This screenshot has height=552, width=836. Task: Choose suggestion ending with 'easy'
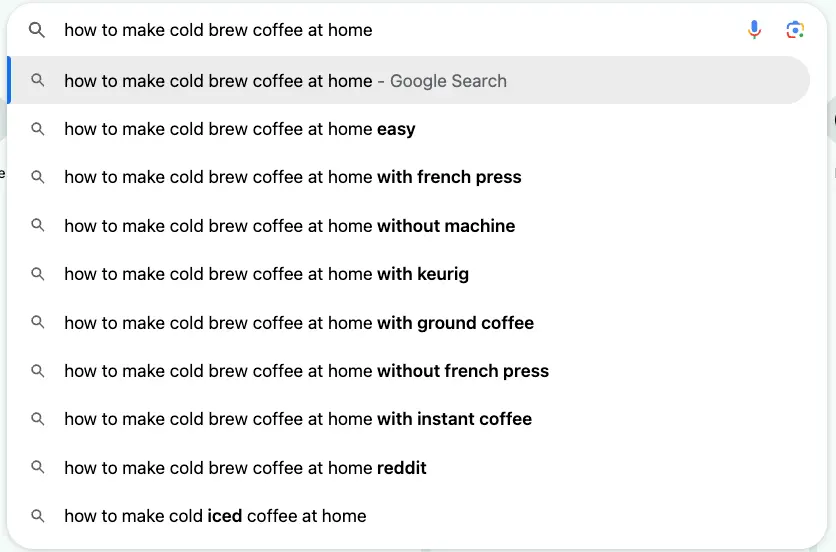click(409, 129)
